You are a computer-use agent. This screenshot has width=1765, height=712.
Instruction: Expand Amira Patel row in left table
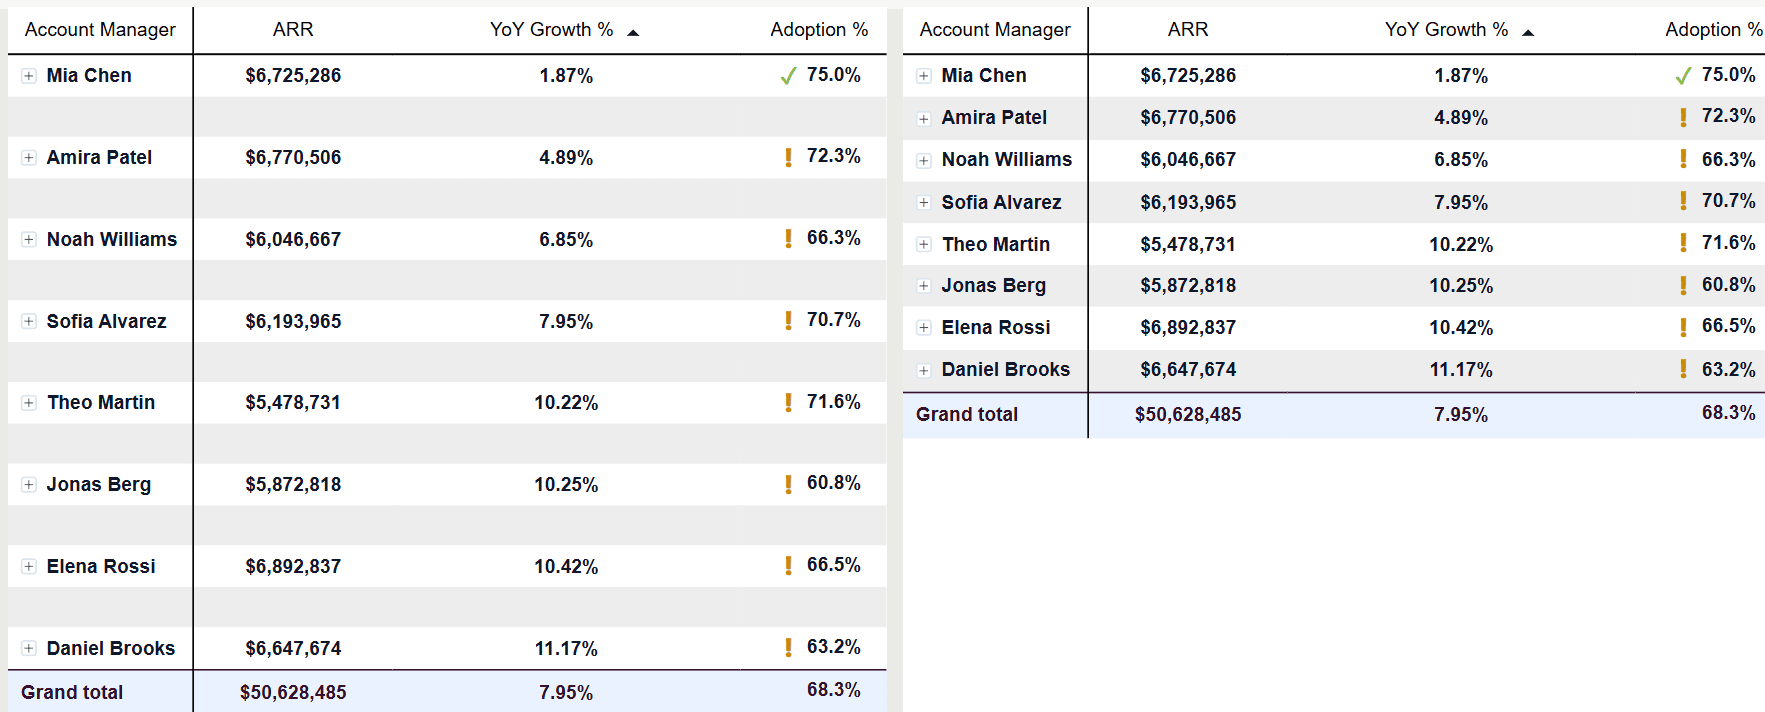pyautogui.click(x=29, y=158)
